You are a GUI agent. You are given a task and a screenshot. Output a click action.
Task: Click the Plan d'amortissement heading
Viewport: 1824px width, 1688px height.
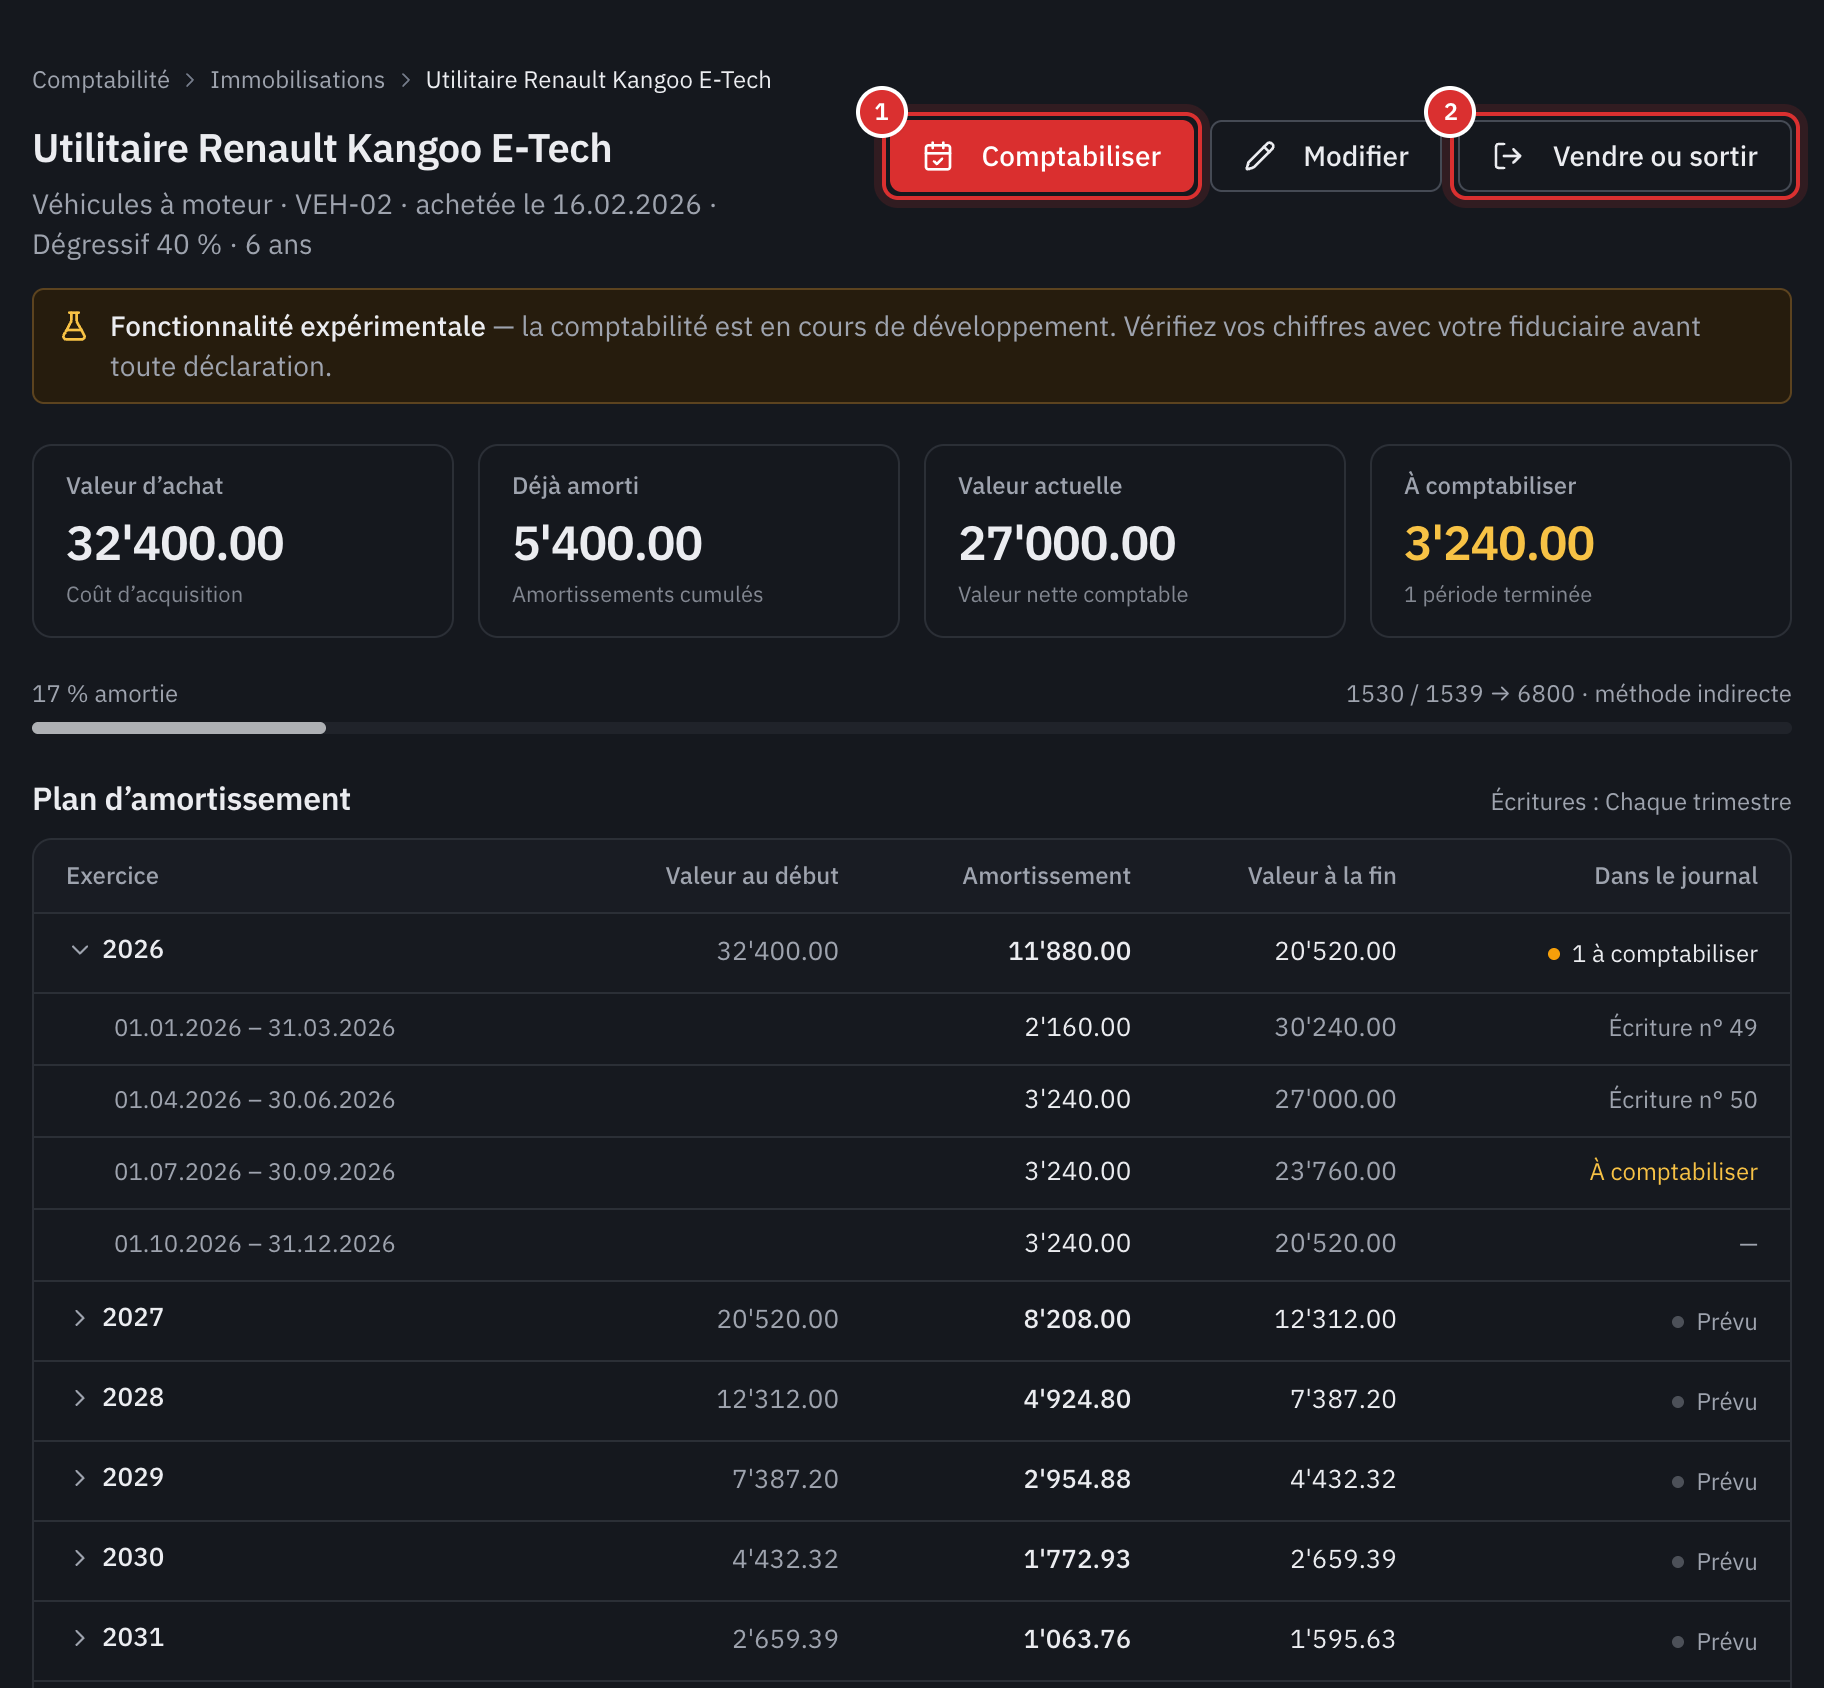pyautogui.click(x=191, y=799)
